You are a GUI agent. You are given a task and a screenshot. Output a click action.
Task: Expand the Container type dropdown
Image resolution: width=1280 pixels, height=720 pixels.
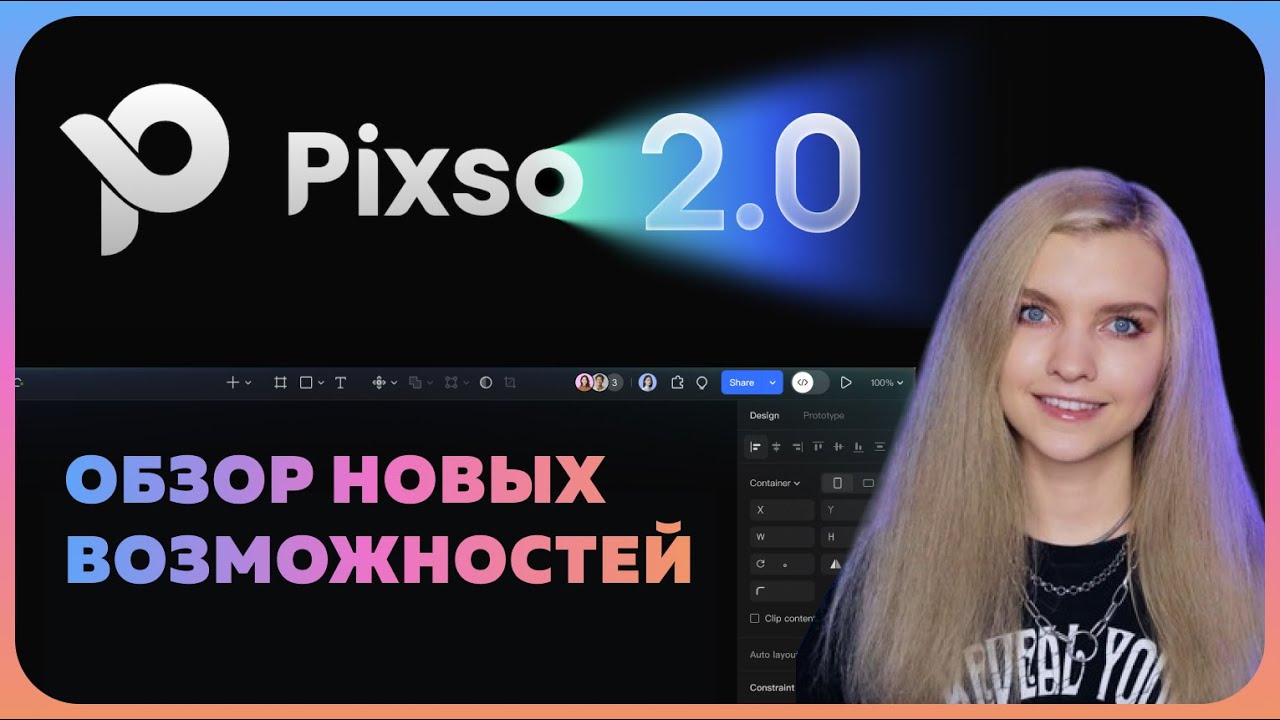[775, 483]
